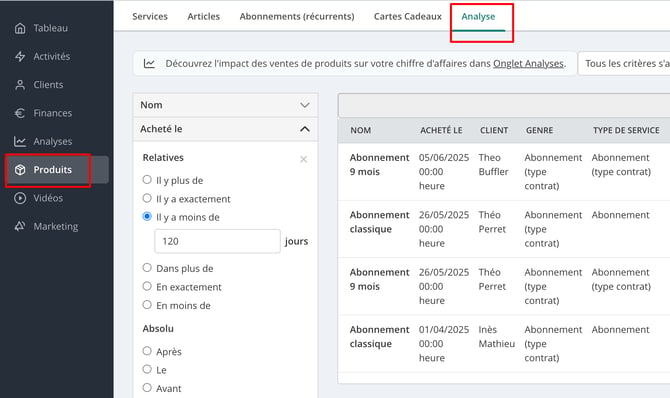Sort by TYPE DE SERVICE column header

[626, 130]
